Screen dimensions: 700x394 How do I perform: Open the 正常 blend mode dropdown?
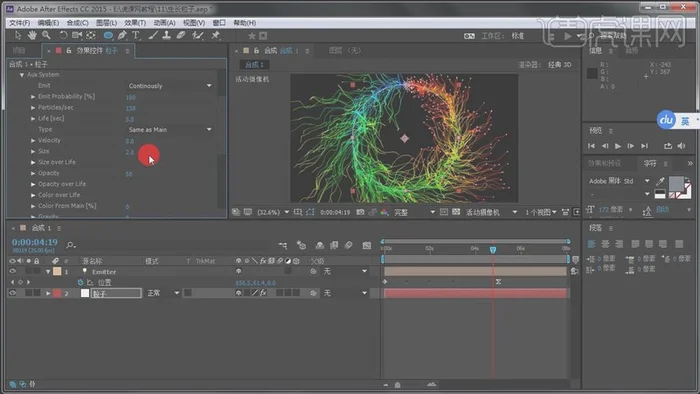click(163, 293)
